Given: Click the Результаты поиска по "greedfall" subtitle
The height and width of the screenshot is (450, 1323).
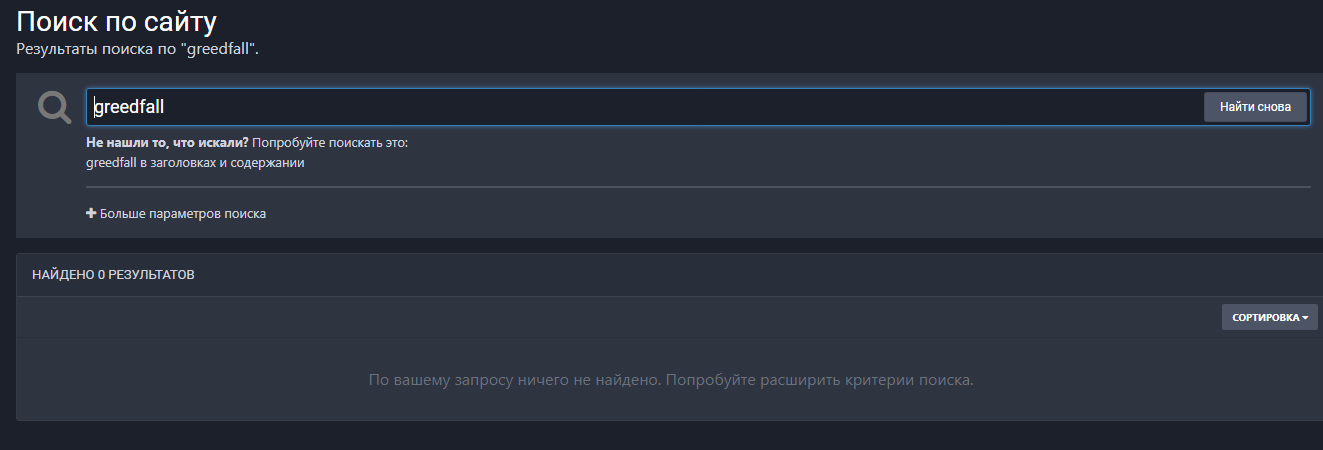Looking at the screenshot, I should pyautogui.click(x=138, y=48).
